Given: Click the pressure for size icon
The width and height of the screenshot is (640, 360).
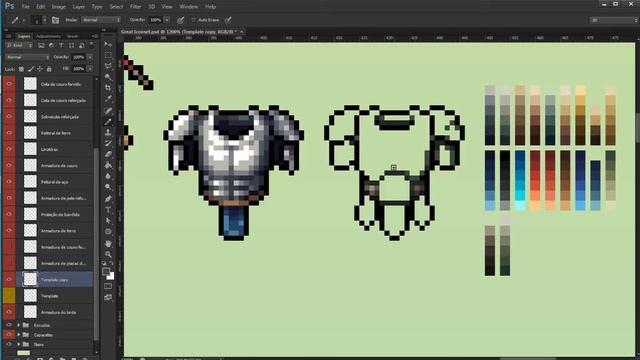Looking at the screenshot, I should click(x=228, y=20).
